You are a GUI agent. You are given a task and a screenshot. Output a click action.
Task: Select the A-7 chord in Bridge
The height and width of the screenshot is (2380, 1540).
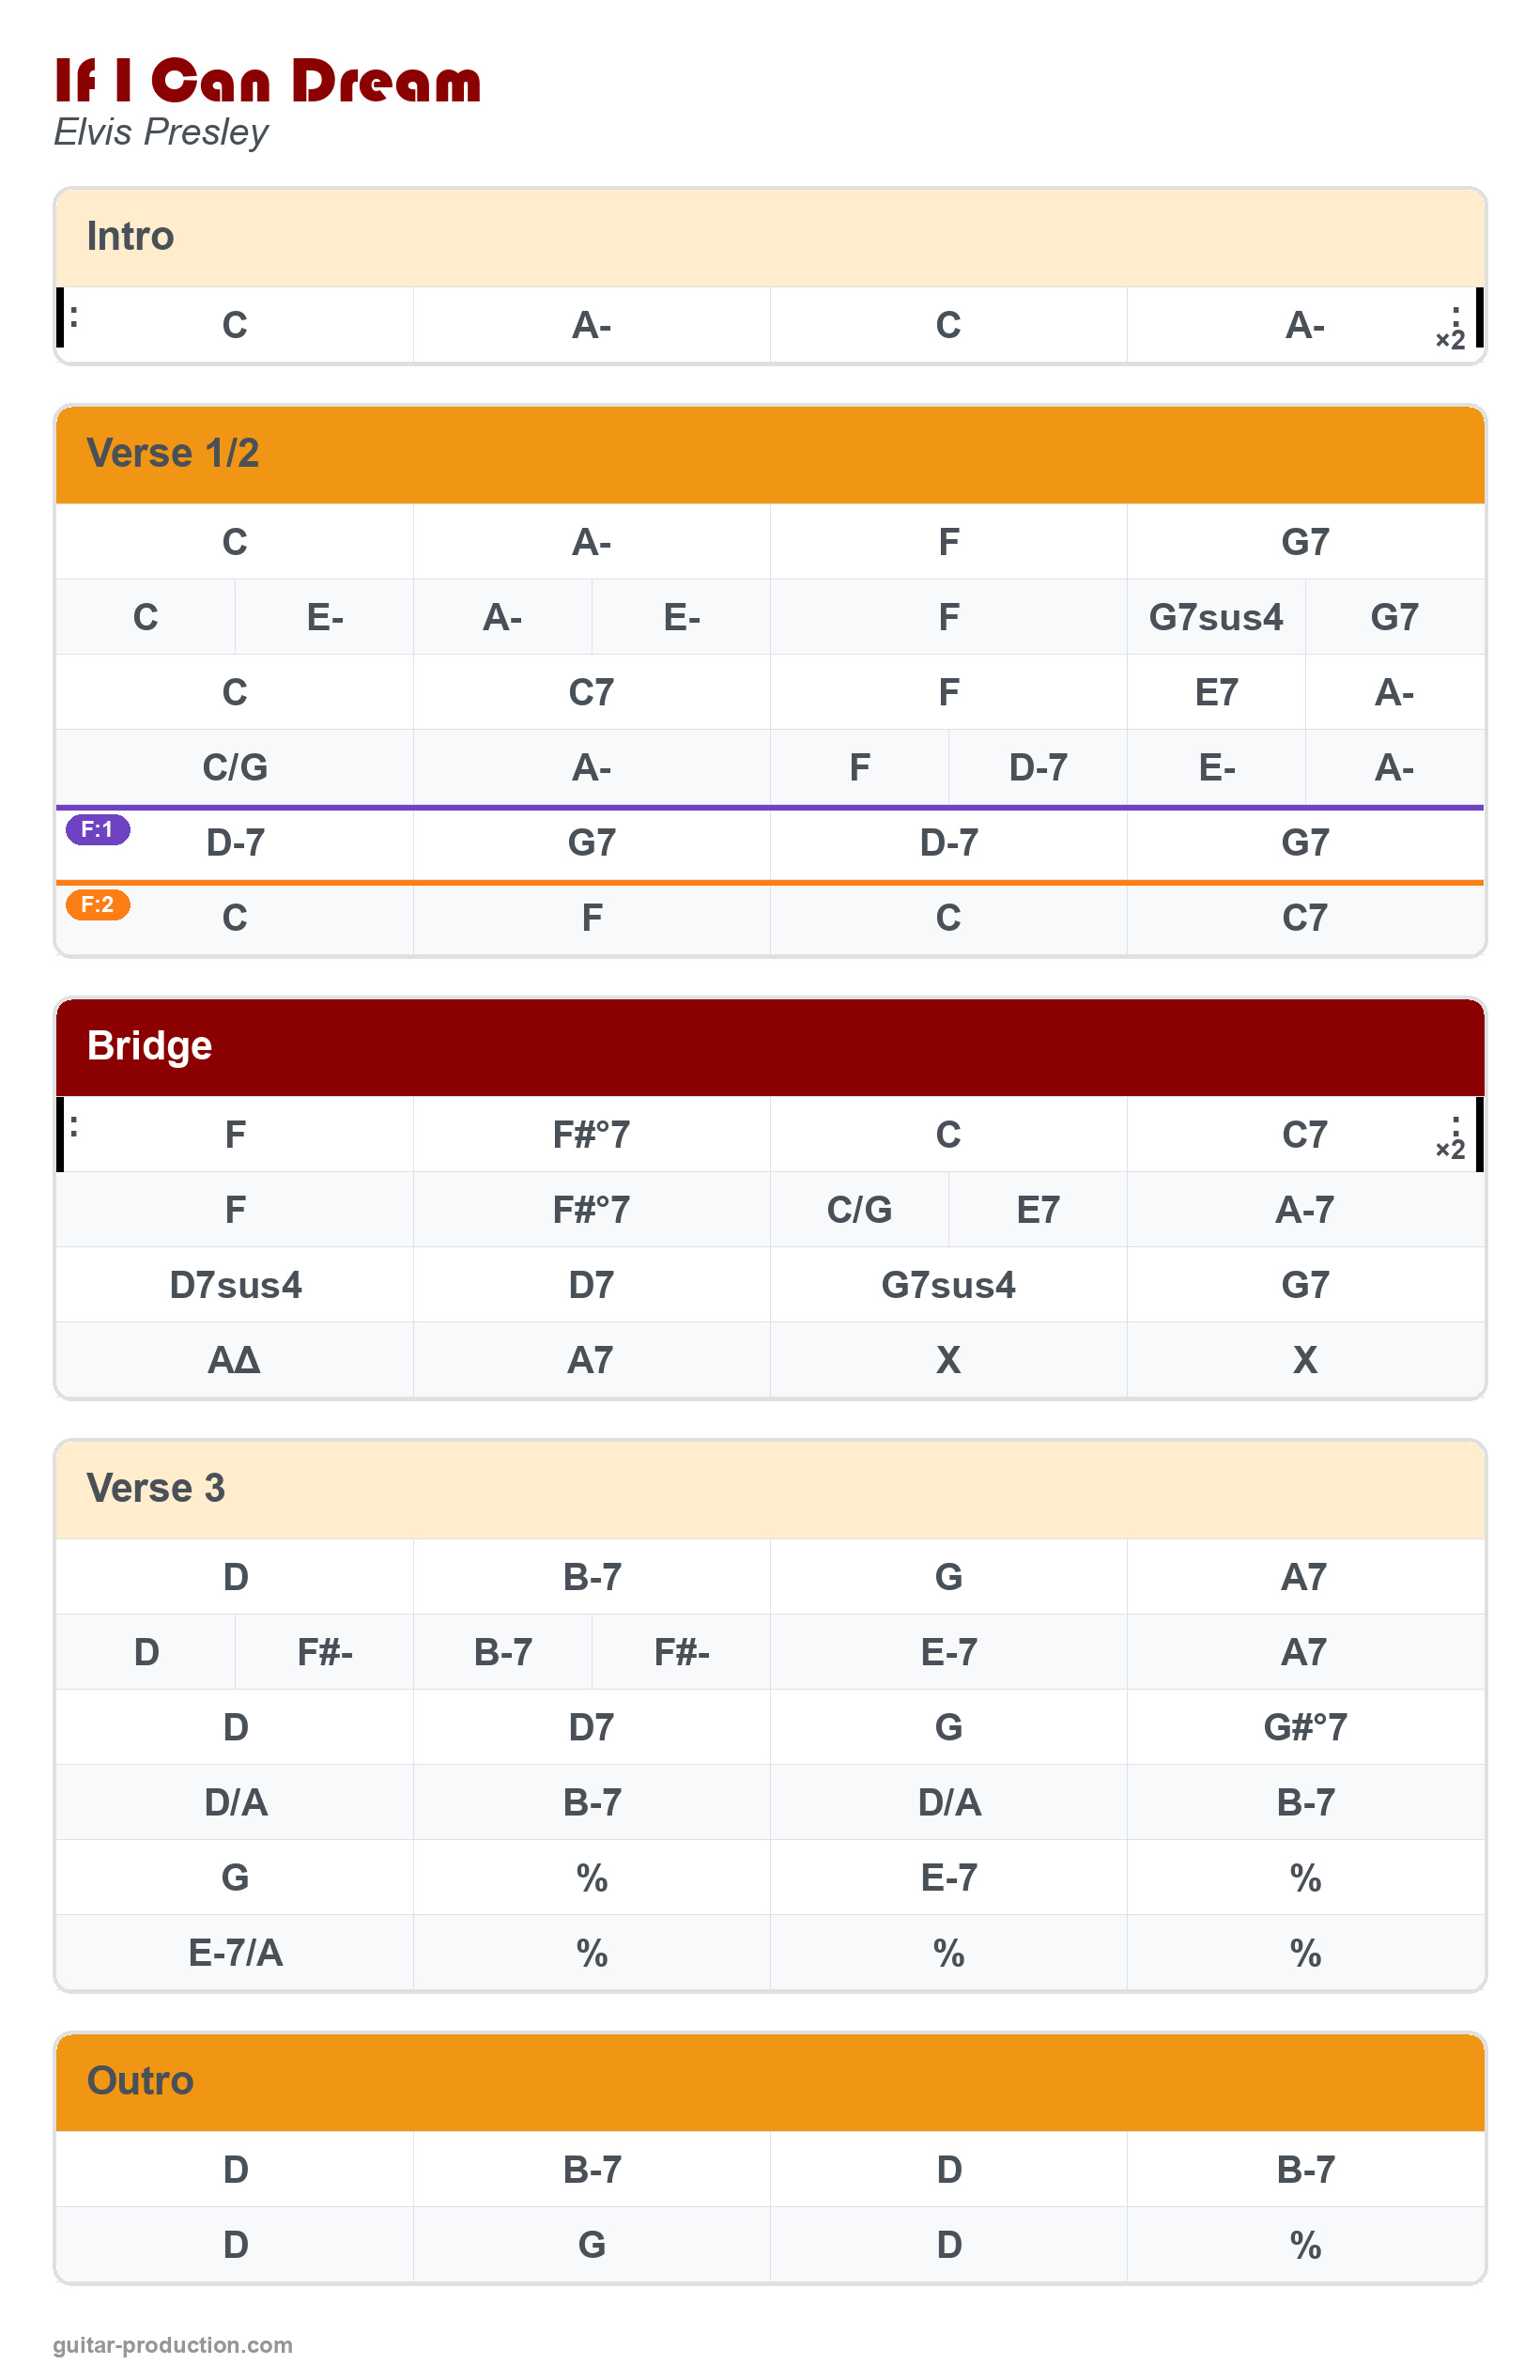[1305, 1210]
